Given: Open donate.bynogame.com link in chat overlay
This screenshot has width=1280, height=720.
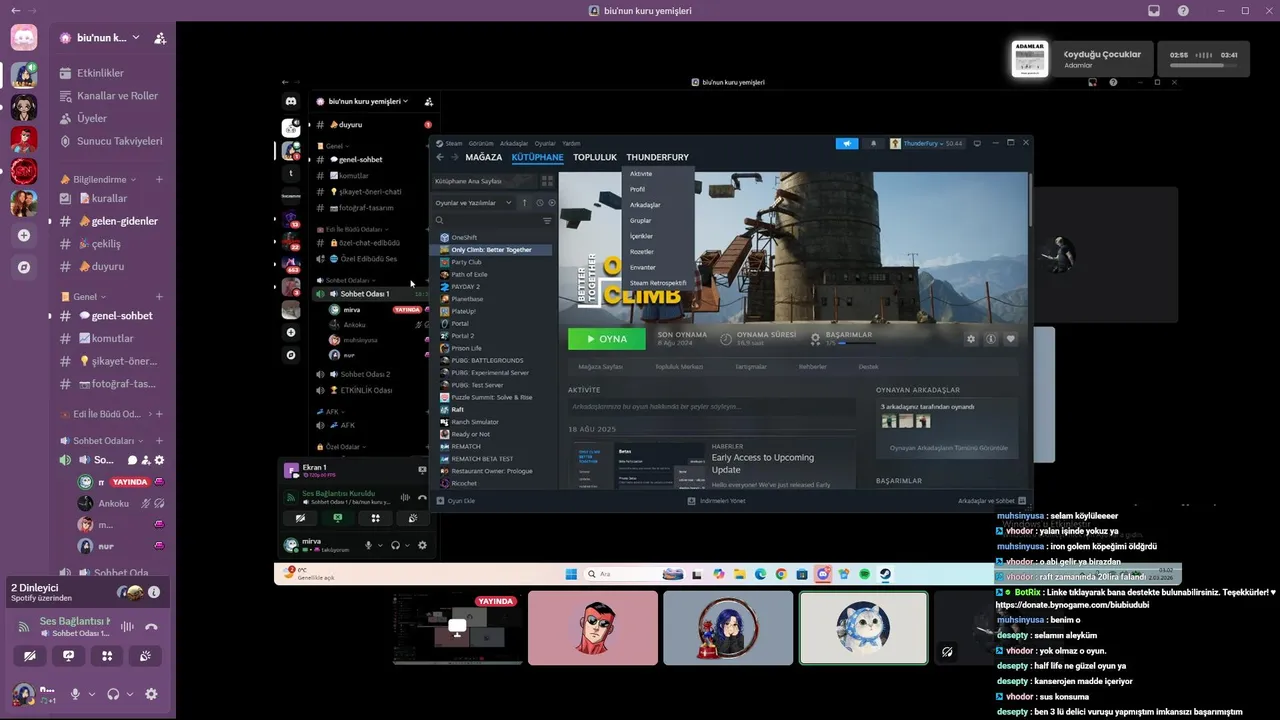Looking at the screenshot, I should [1072, 605].
